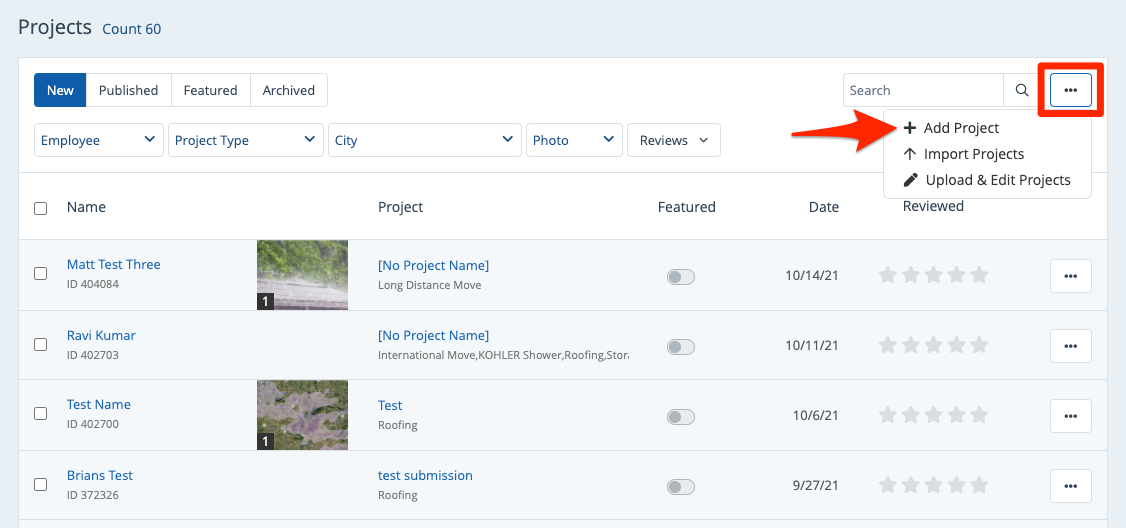Expand the City filter dropdown
Viewport: 1126px width, 528px height.
(424, 141)
